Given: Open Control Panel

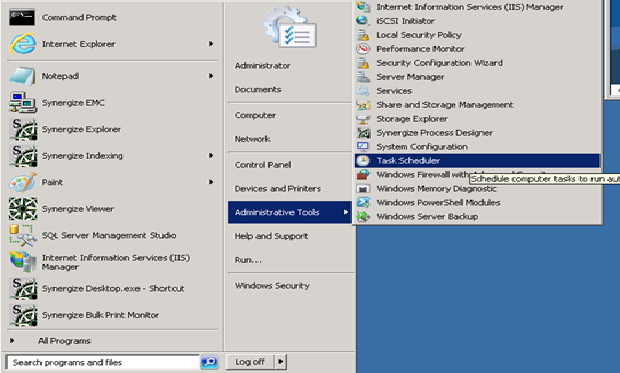Looking at the screenshot, I should pos(263,165).
